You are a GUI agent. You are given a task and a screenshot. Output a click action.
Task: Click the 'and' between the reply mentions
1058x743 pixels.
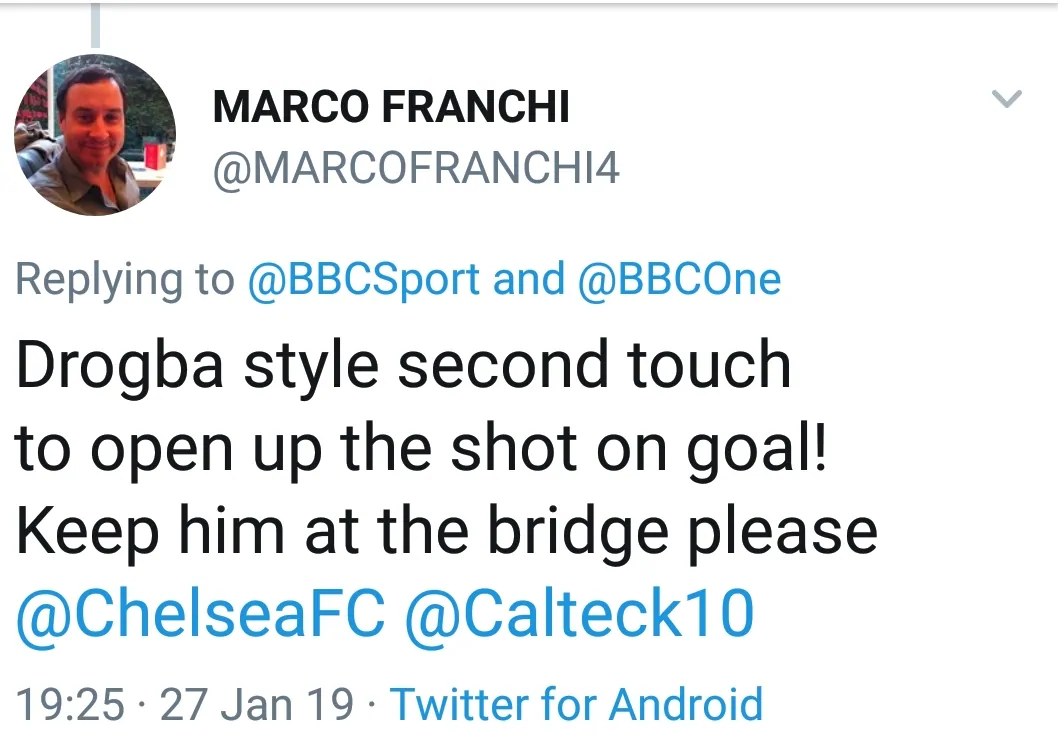tap(529, 279)
